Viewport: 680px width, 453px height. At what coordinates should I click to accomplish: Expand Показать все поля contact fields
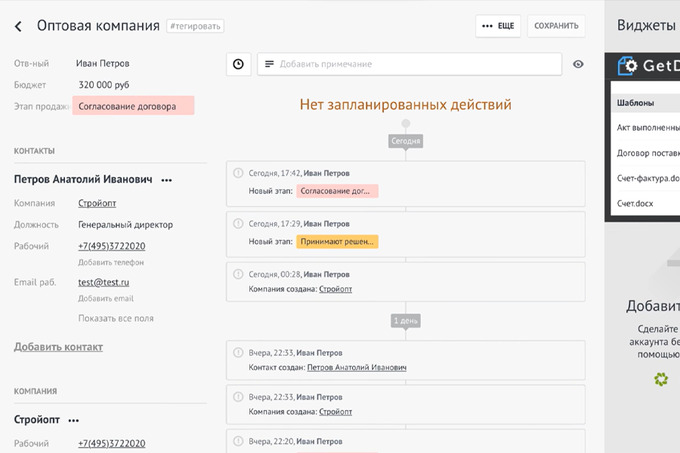point(115,318)
